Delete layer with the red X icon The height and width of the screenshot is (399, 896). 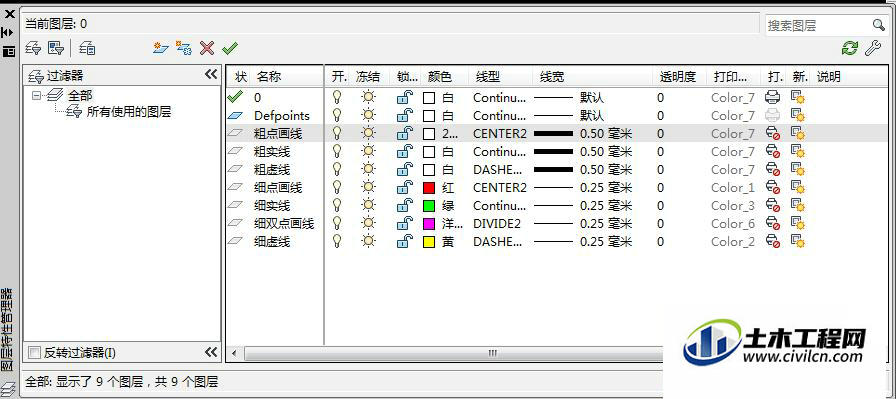207,48
